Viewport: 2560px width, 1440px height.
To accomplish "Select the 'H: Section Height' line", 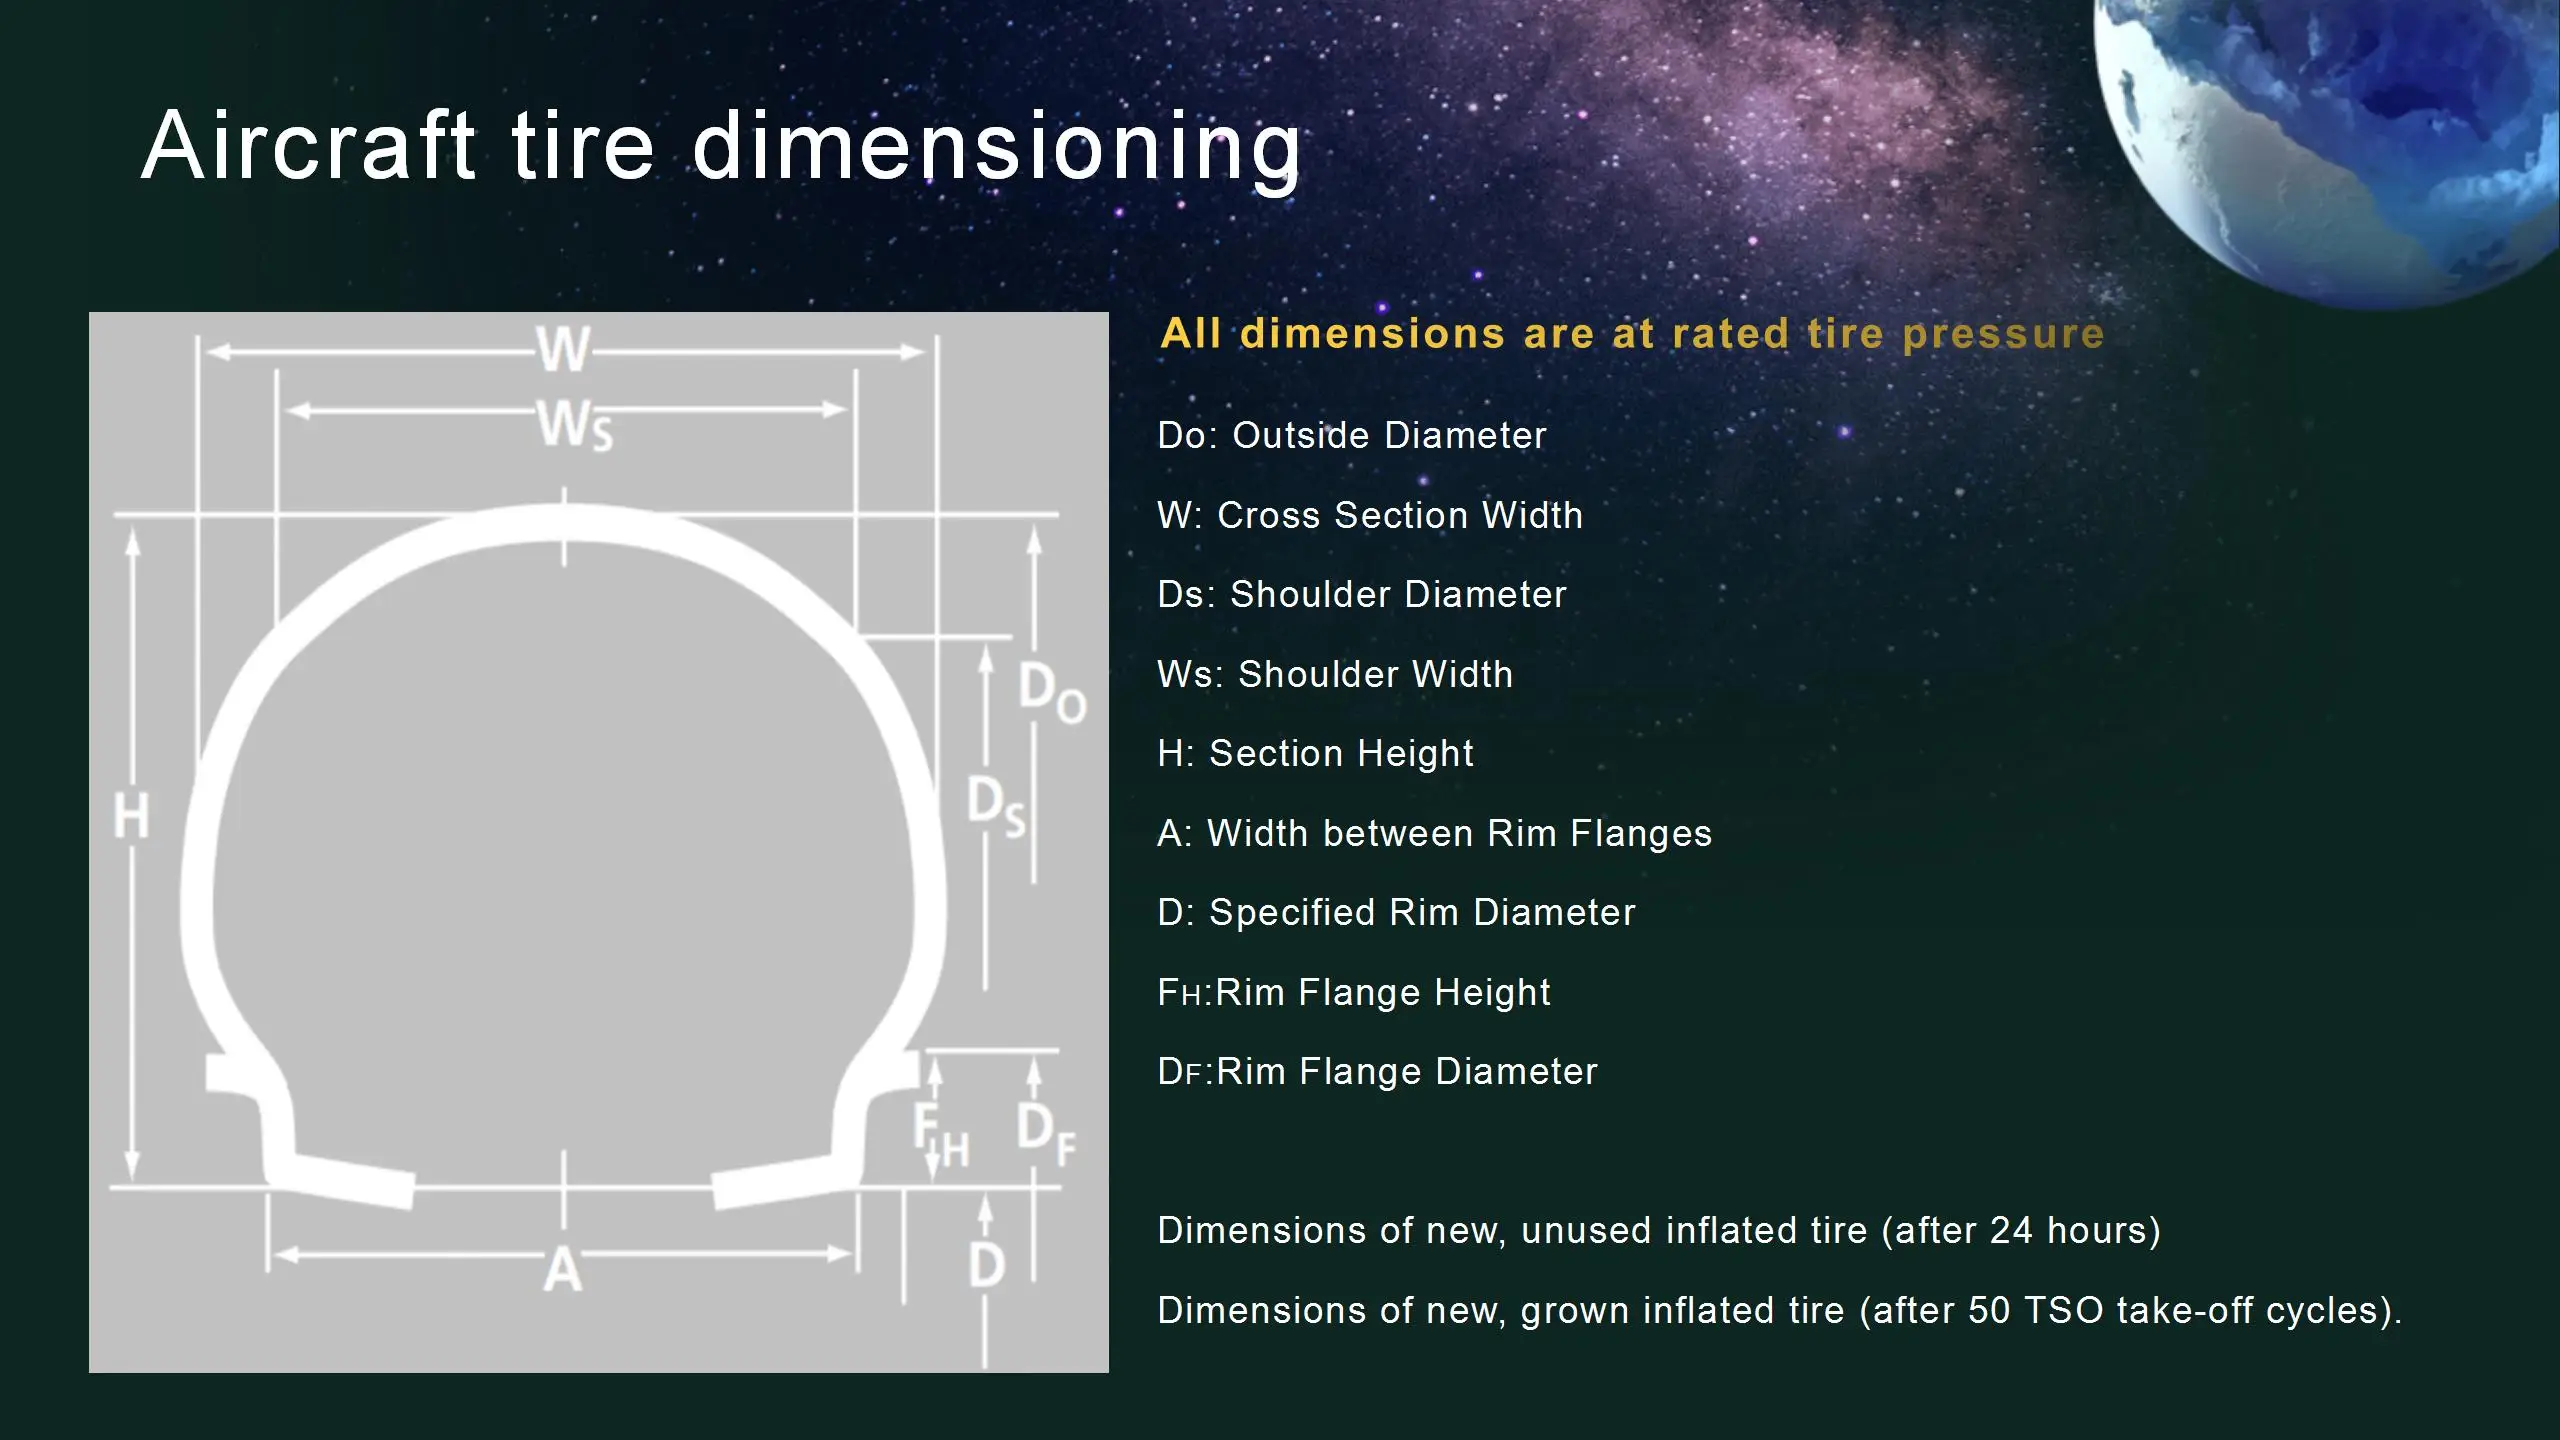I will pyautogui.click(x=1315, y=754).
